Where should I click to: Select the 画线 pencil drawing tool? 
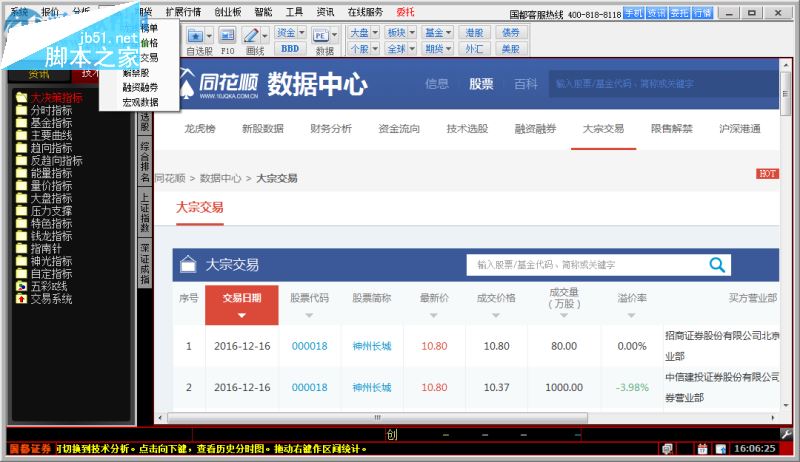coord(251,35)
